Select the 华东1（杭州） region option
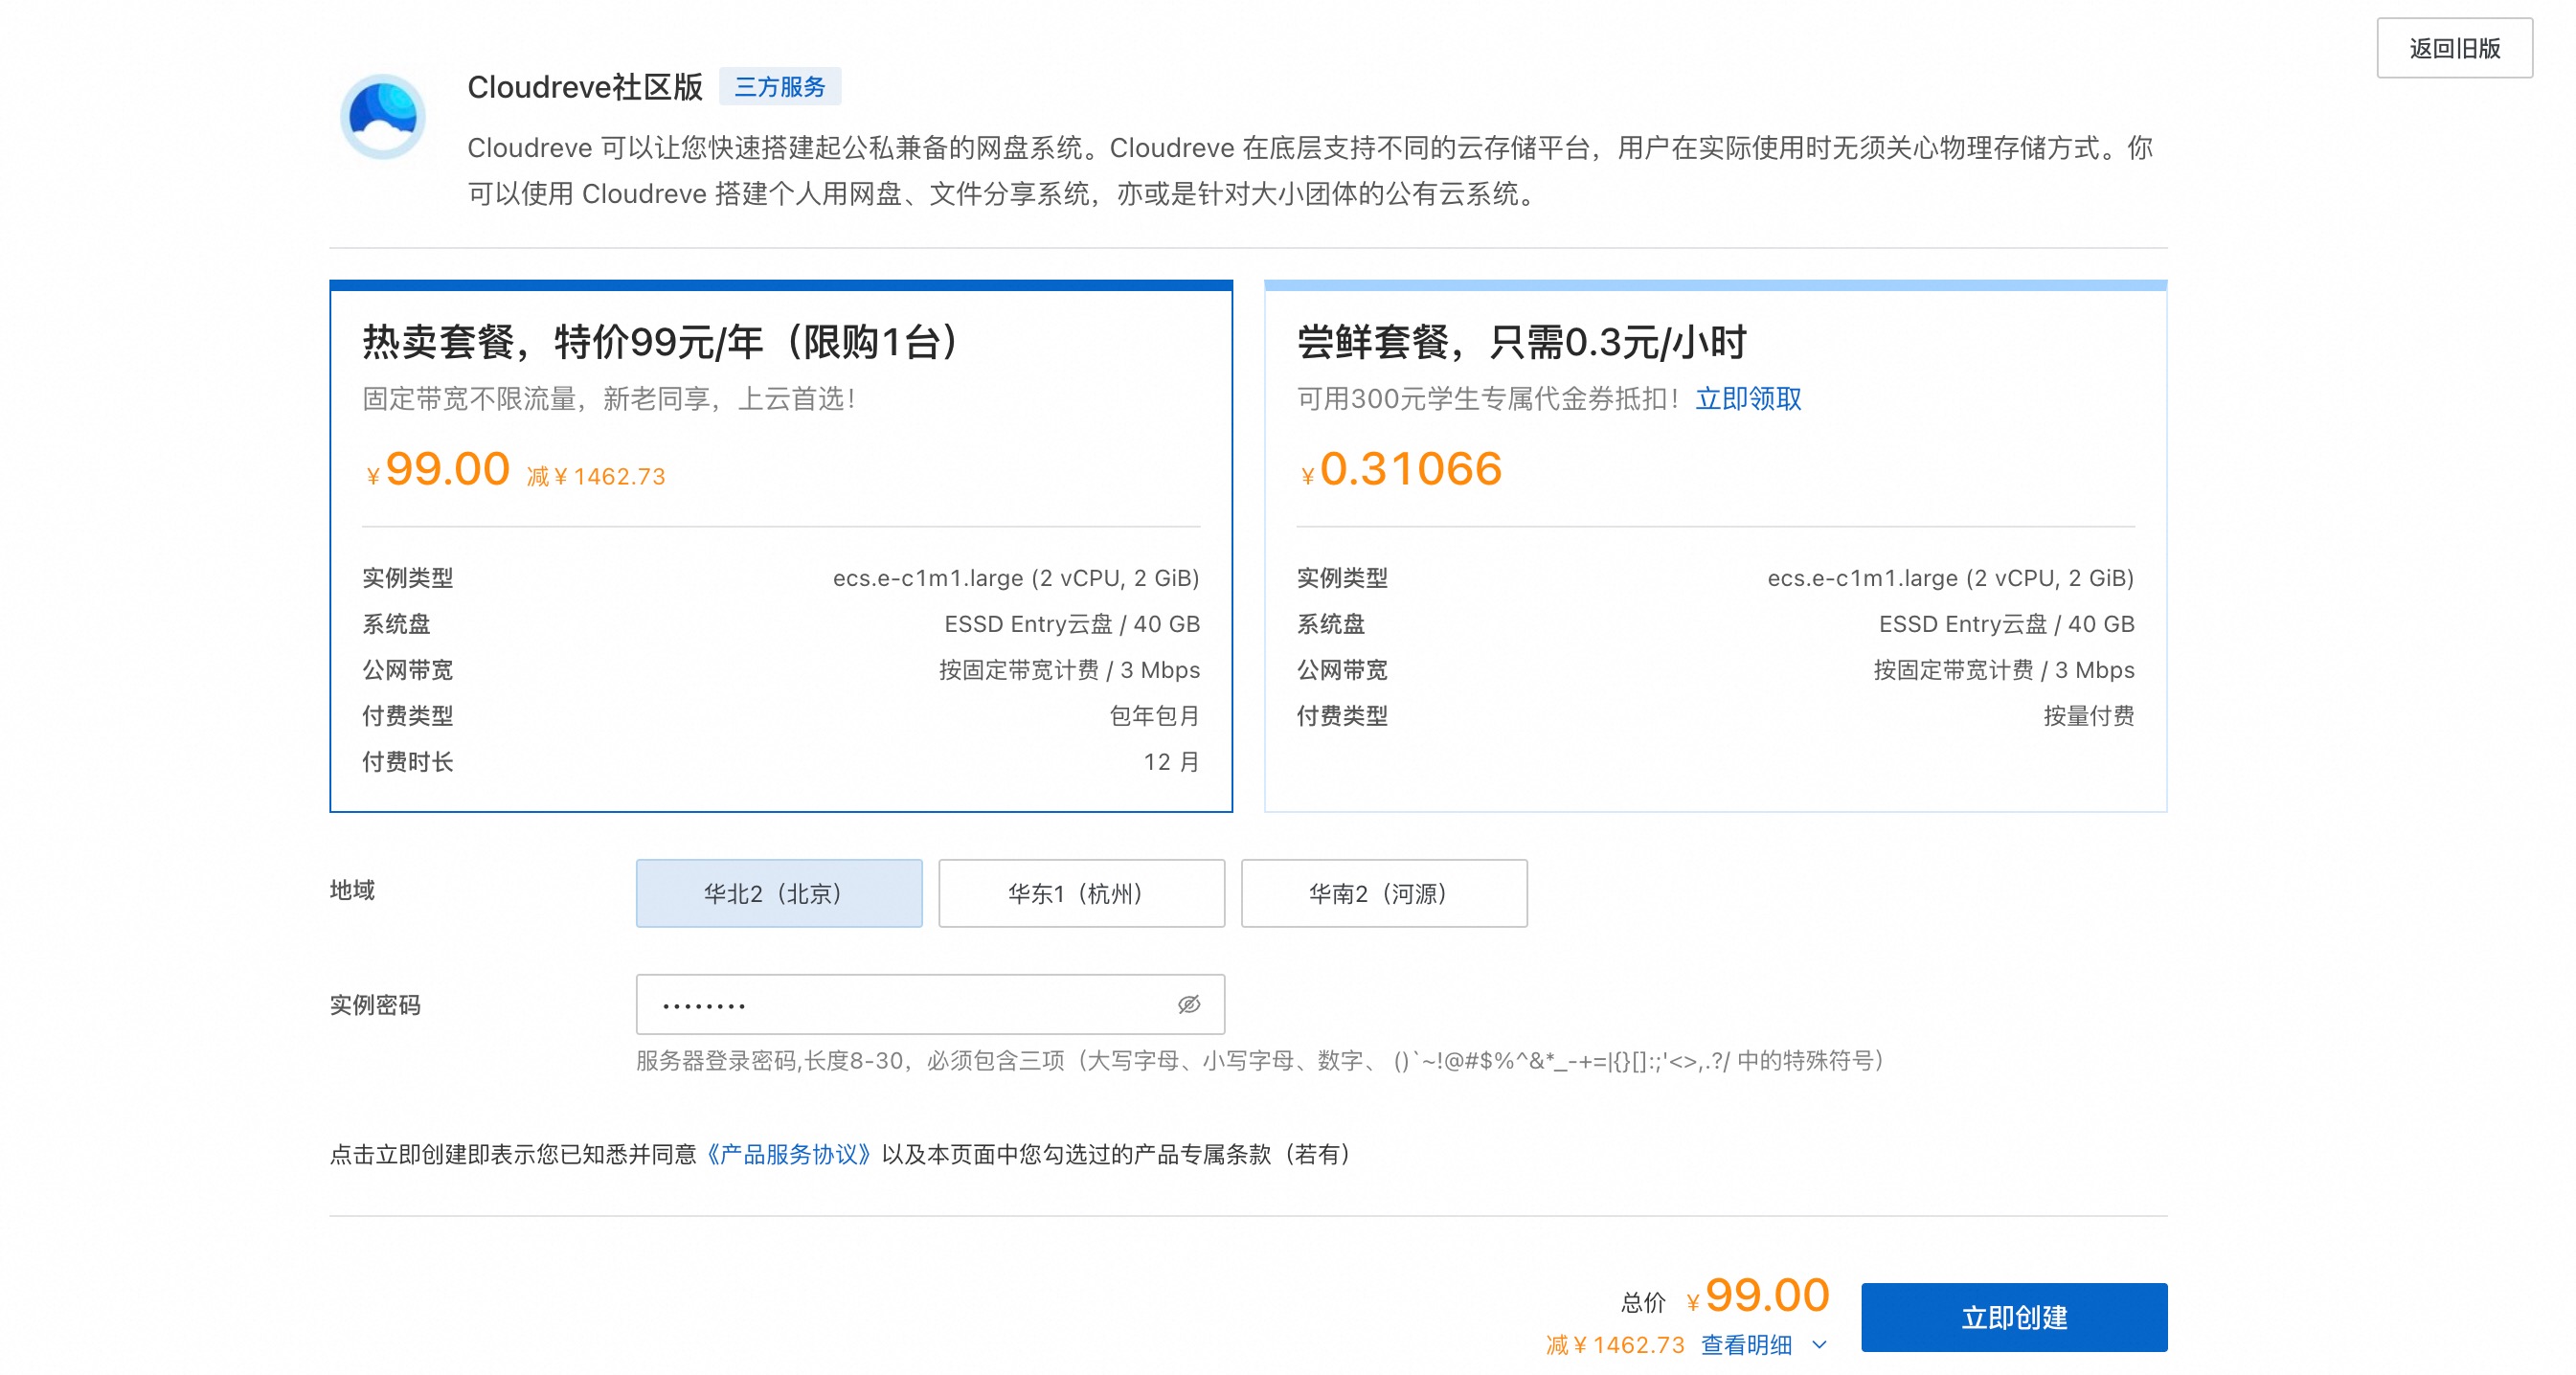The width and height of the screenshot is (2576, 1375). tap(1080, 893)
